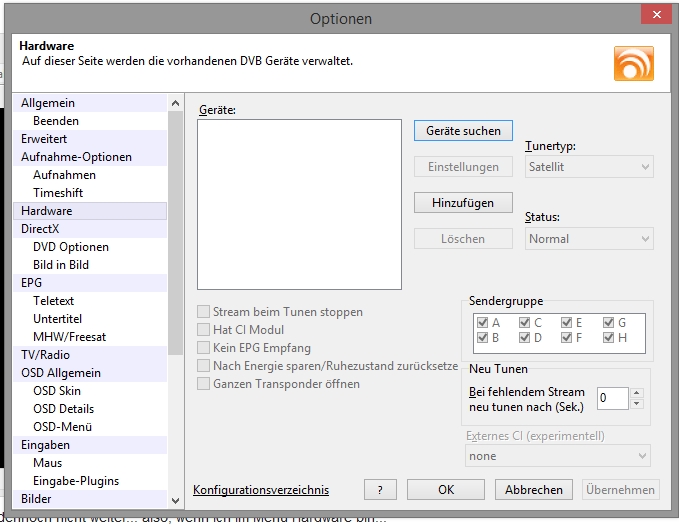Open the Tunertyp Satellit dropdown
Viewport: 679px width, 525px height.
point(589,167)
